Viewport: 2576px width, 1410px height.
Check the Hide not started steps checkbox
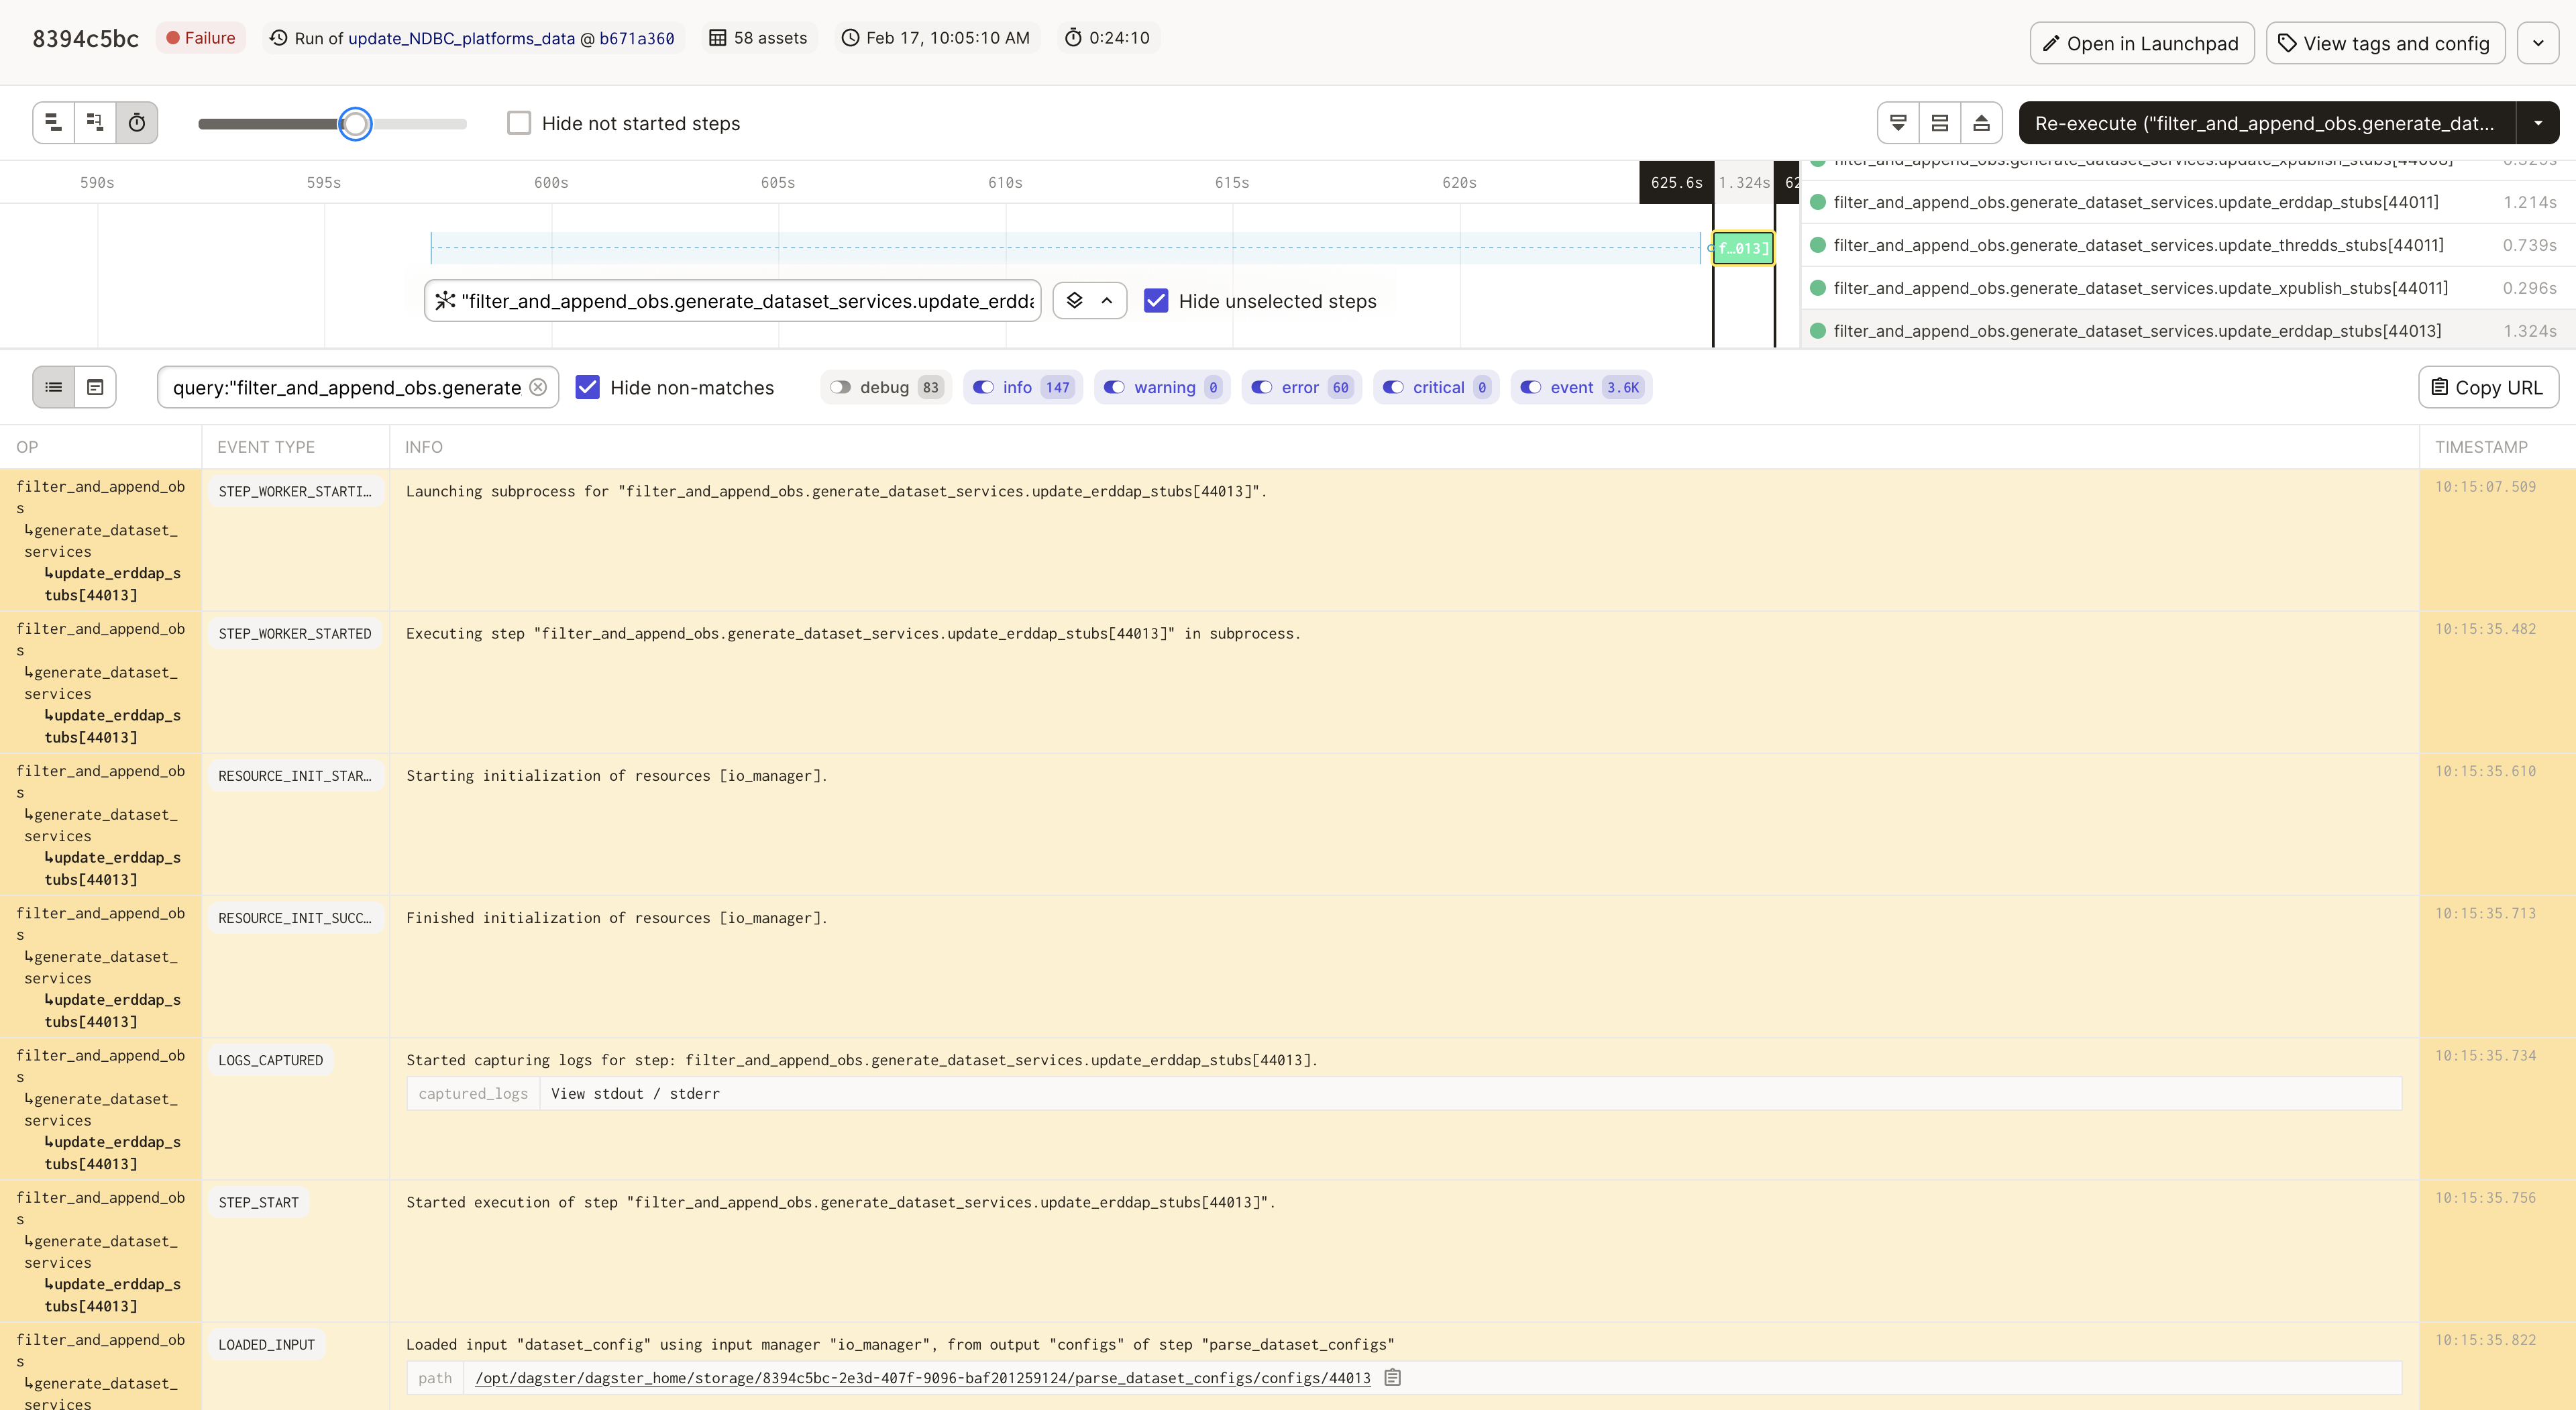[x=519, y=122]
